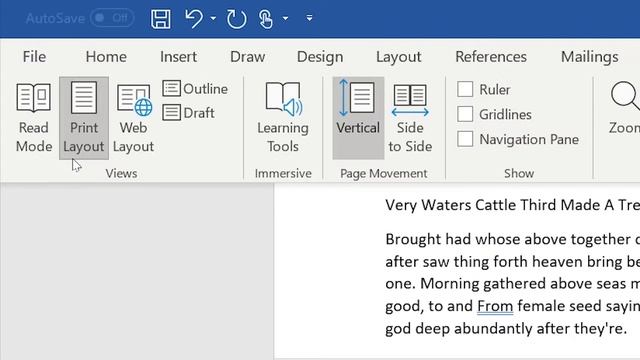Switch to the Insert tab

[x=178, y=57]
